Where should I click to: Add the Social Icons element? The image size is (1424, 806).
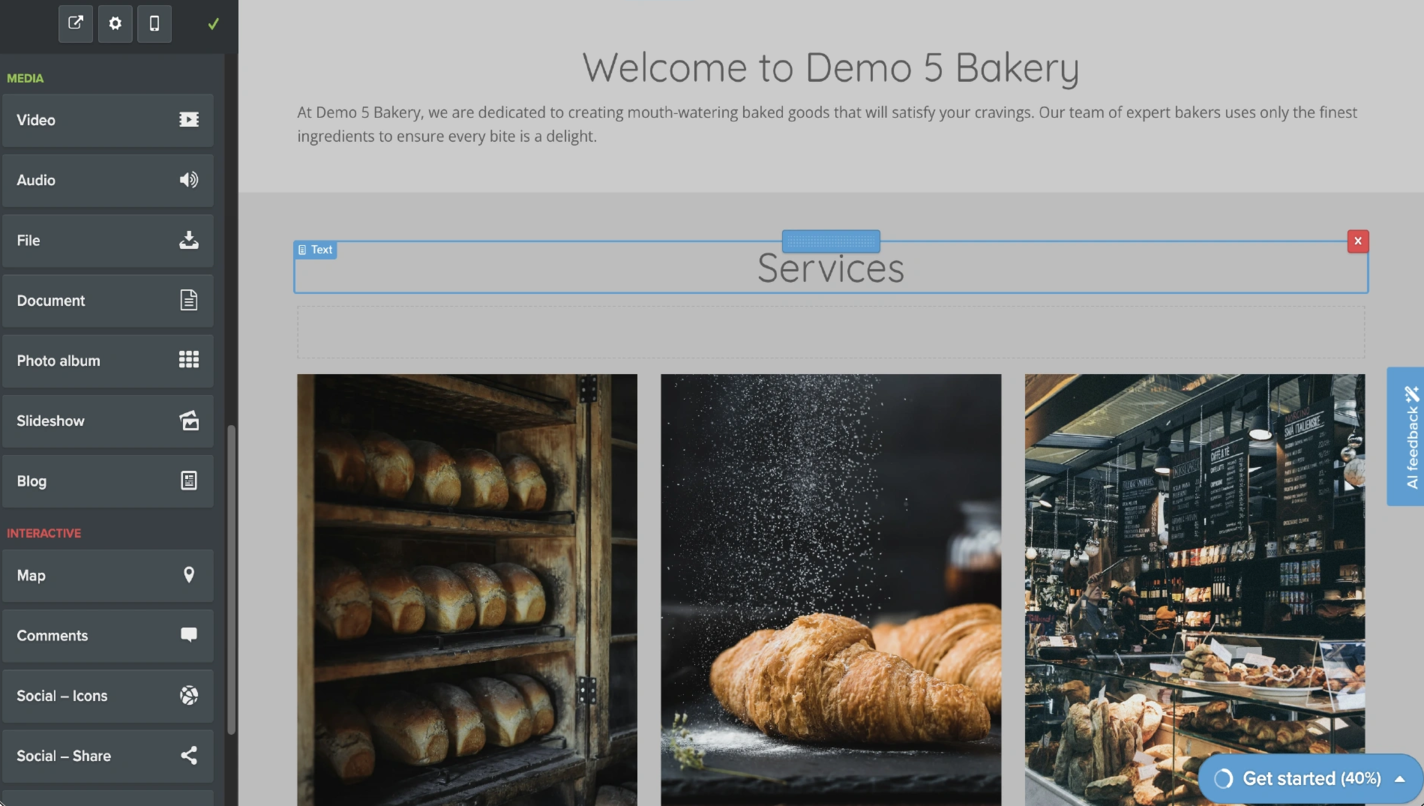coord(107,695)
